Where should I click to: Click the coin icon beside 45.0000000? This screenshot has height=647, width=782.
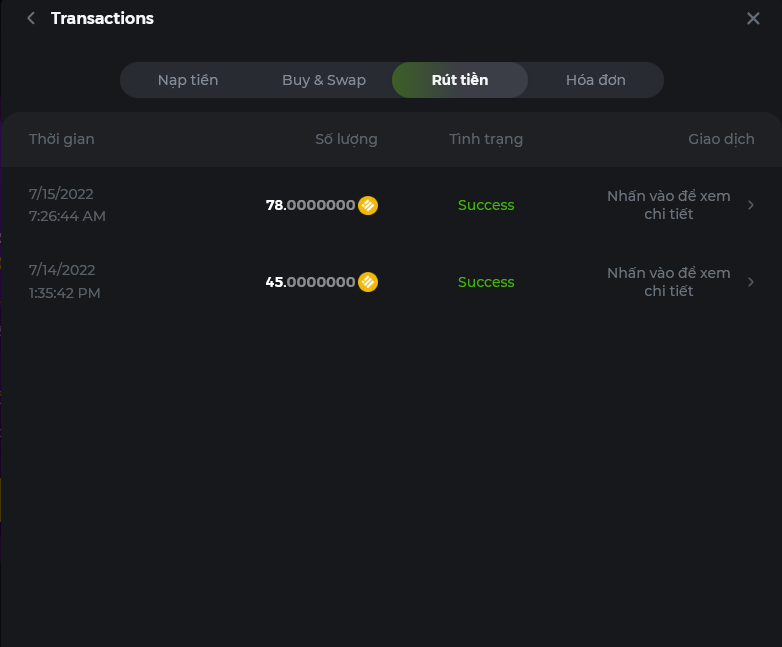pyautogui.click(x=368, y=282)
